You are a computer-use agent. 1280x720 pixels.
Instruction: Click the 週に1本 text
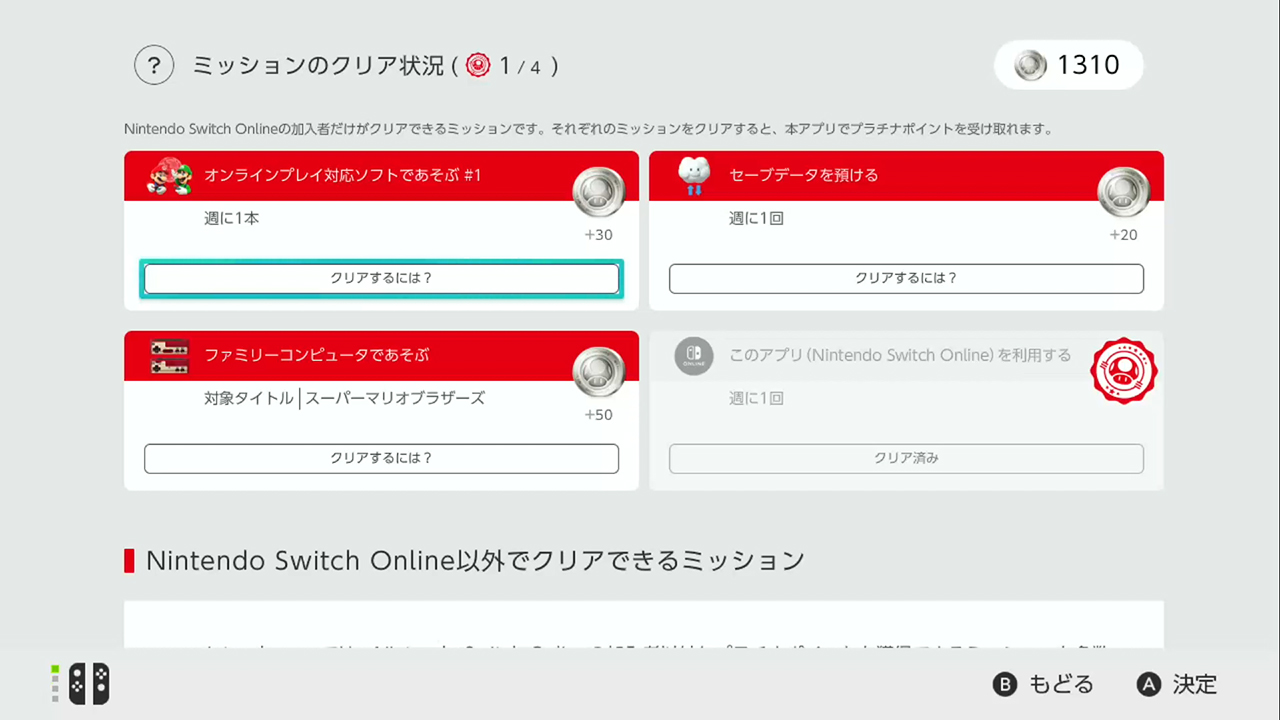tap(232, 218)
